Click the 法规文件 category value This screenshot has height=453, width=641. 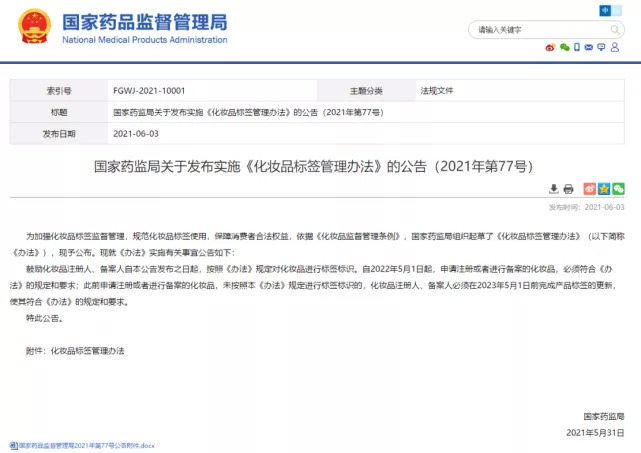[x=436, y=90]
